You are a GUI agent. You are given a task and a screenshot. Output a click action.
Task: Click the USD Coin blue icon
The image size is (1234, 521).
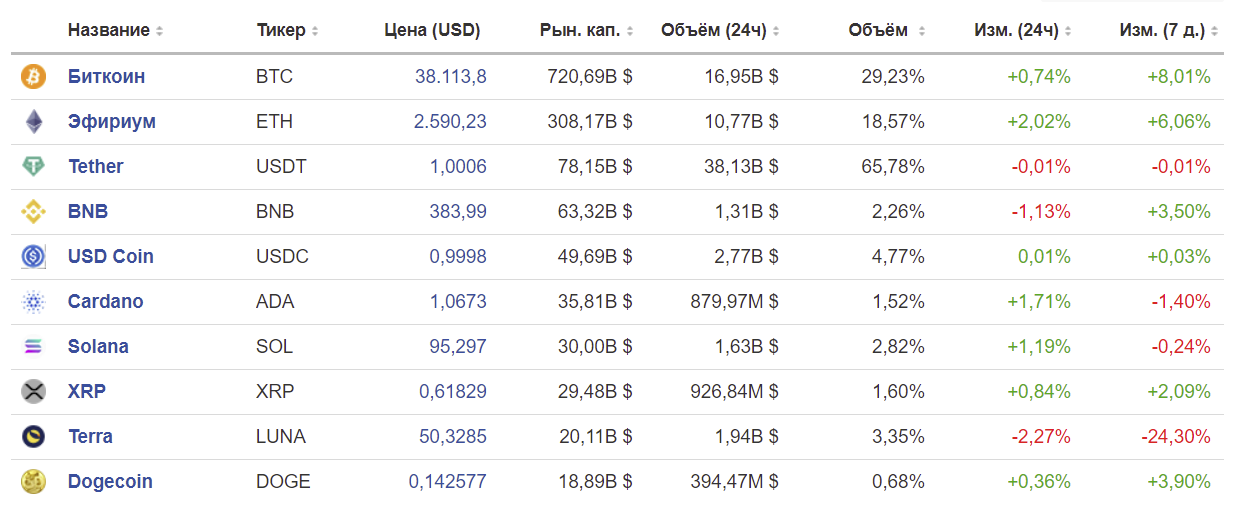click(34, 256)
